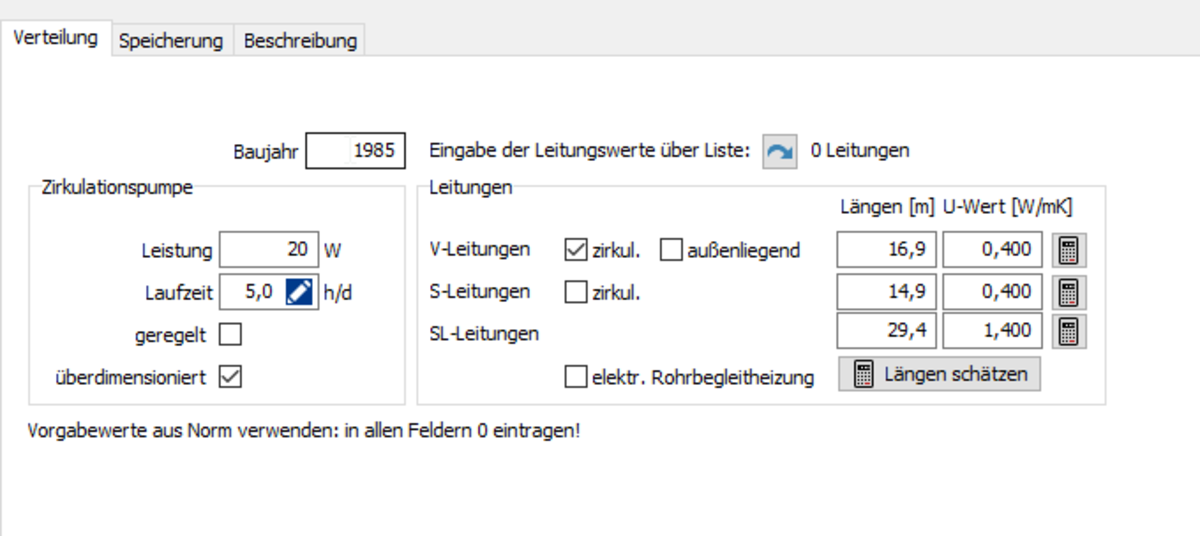Click the SL-Leitungen U-Wert field 1,400
Screen dimensions: 1200x536
pyautogui.click(x=993, y=332)
